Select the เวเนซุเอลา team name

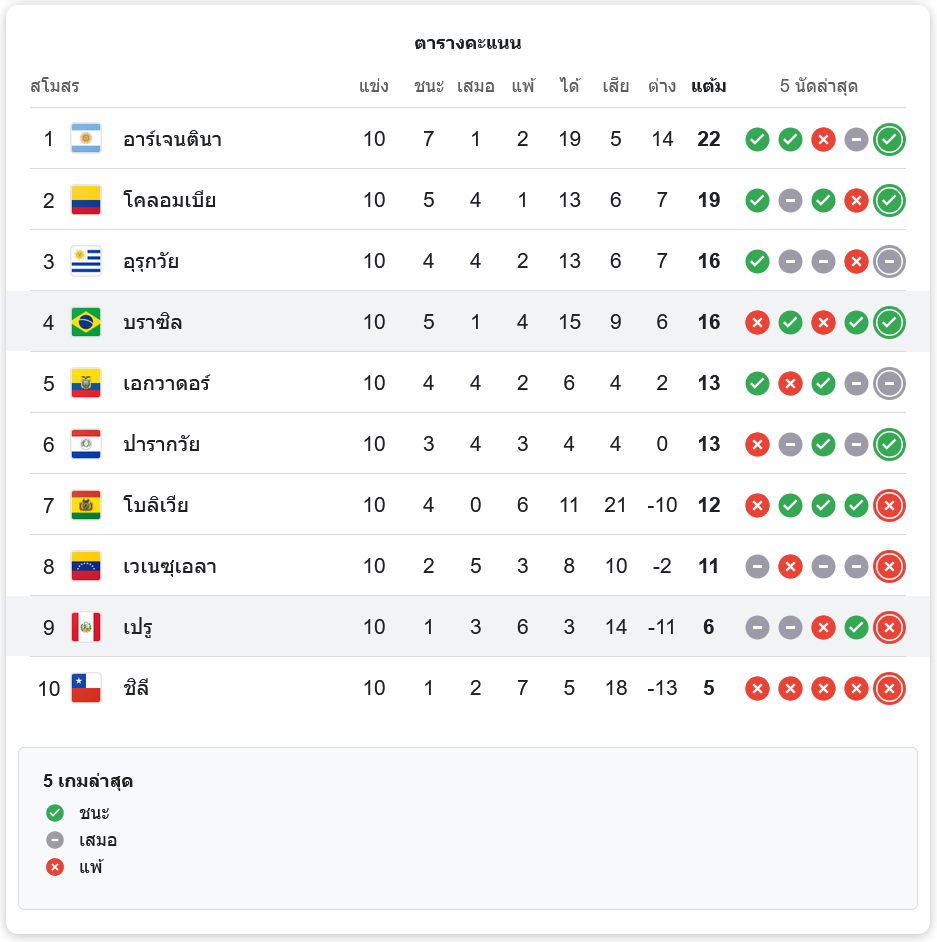pyautogui.click(x=170, y=566)
